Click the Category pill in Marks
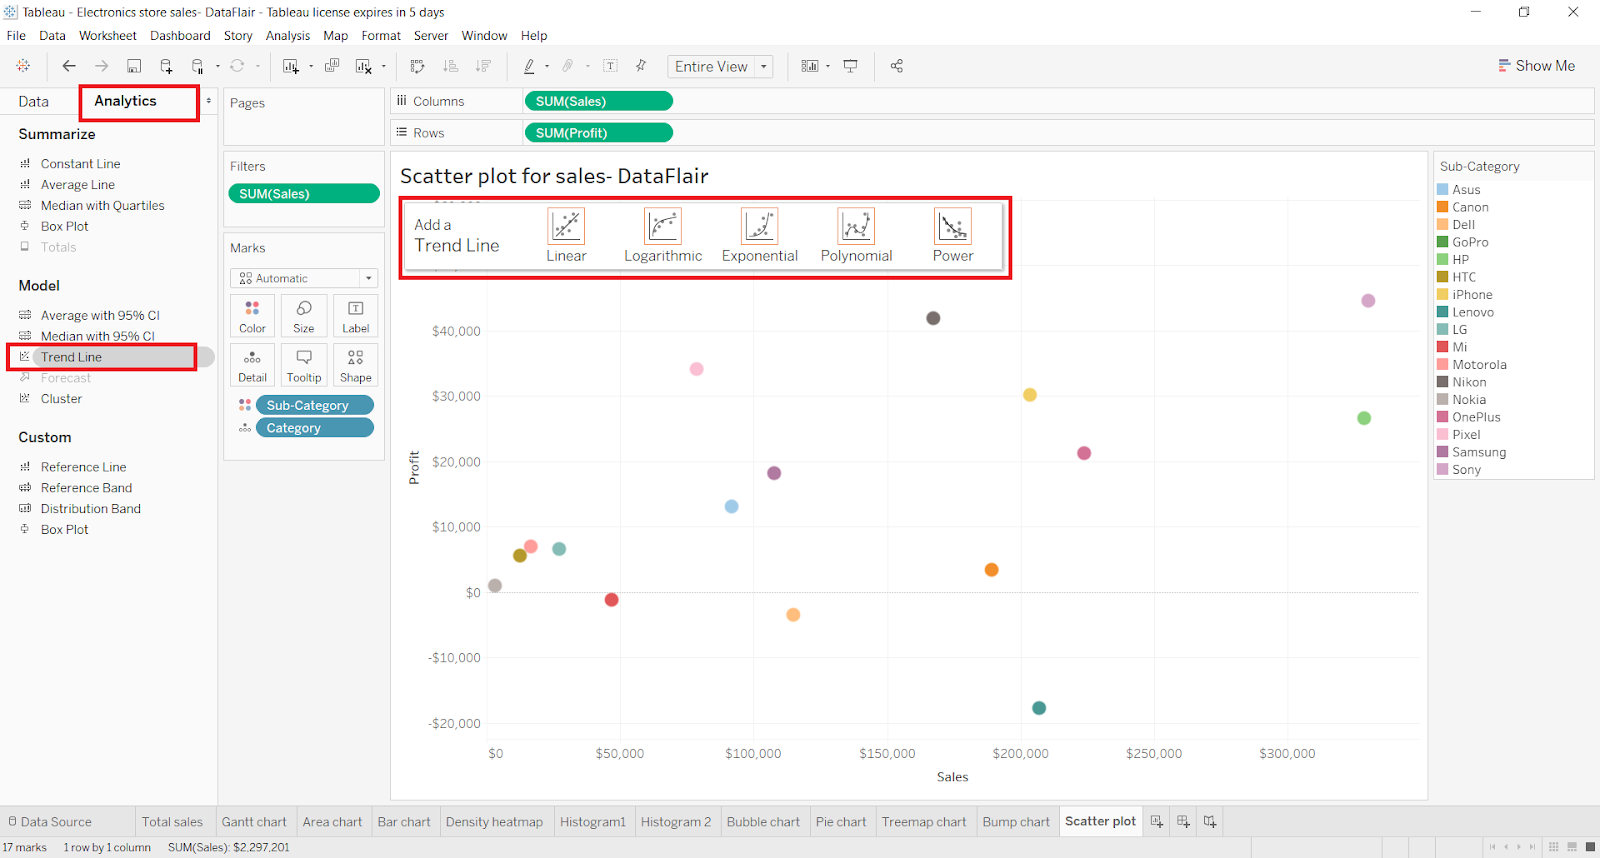The image size is (1600, 858). (x=315, y=427)
